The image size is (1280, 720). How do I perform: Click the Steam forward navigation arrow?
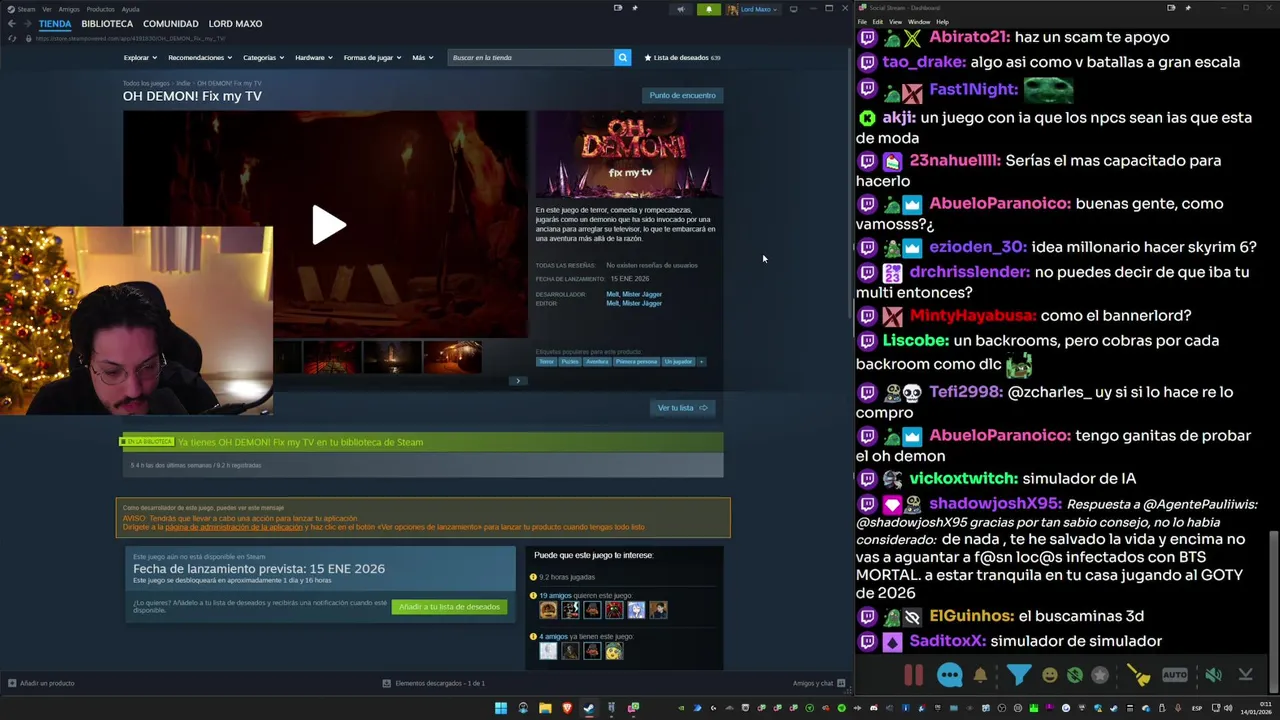coord(27,23)
